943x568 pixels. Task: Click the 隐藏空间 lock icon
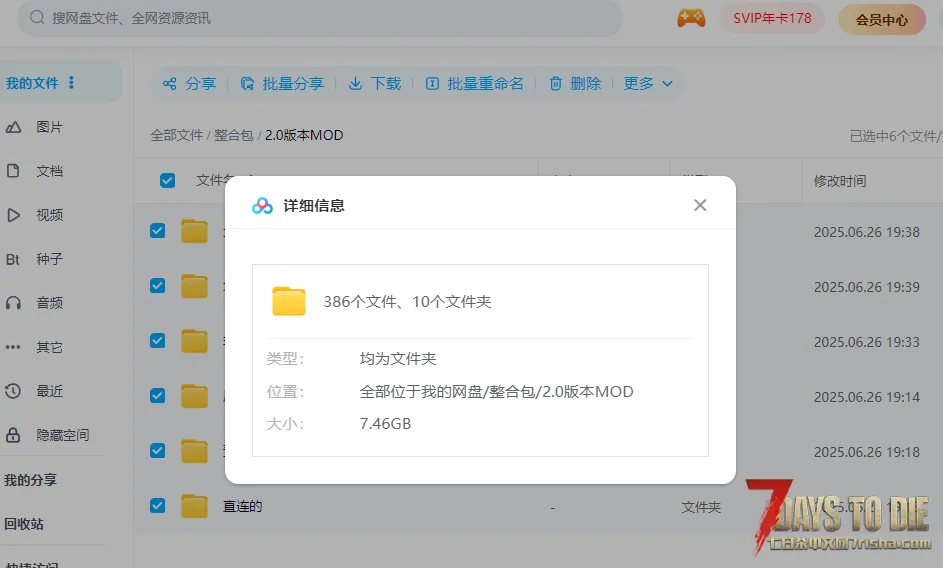(13, 435)
